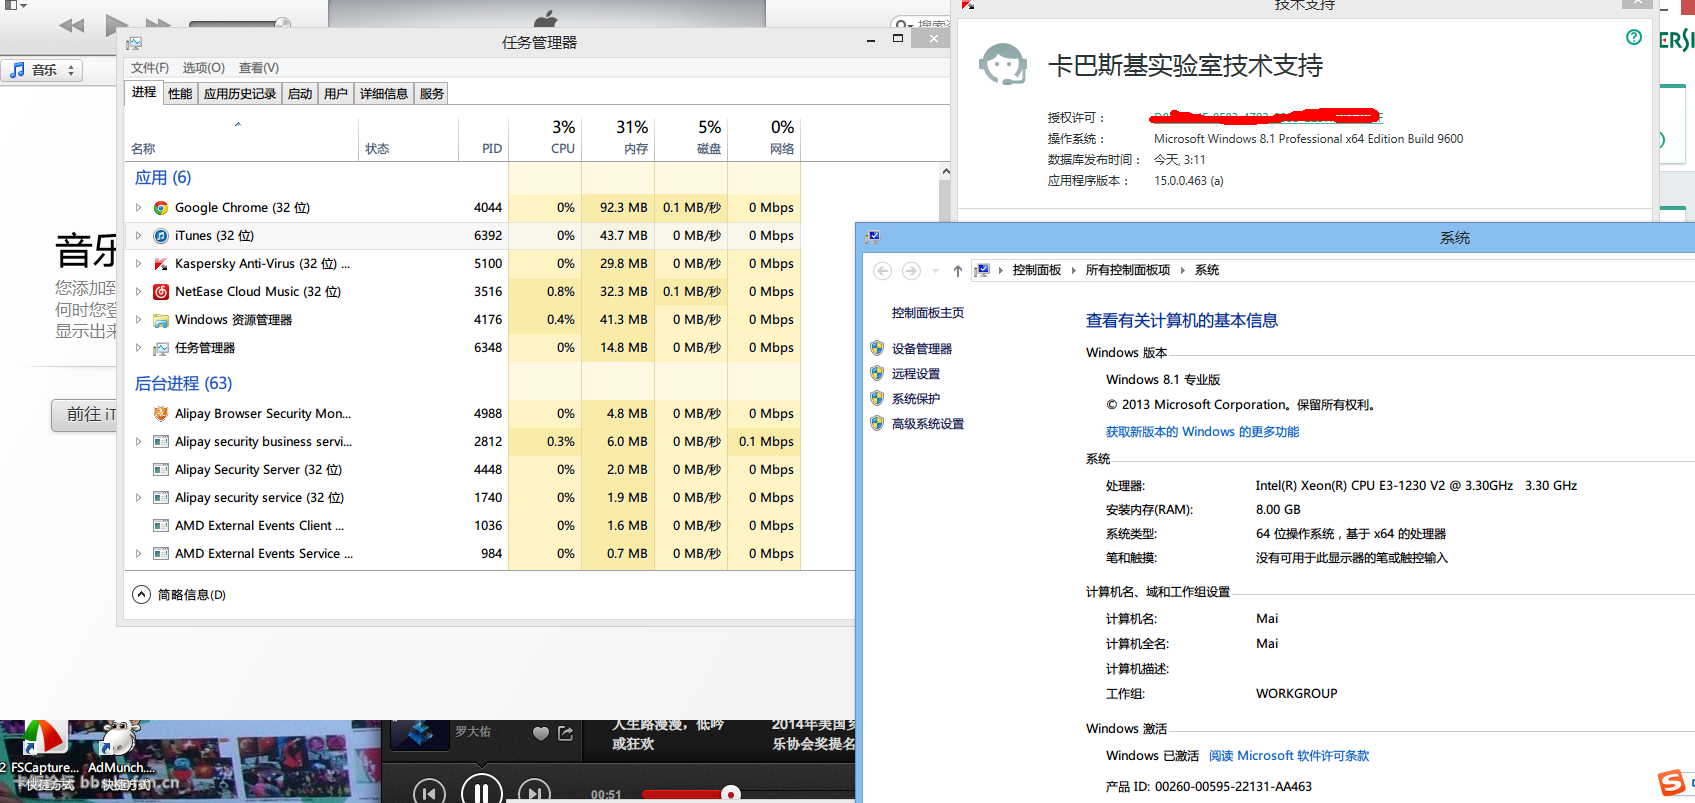Click the 控制面板主页 link
The image size is (1695, 803).
928,313
